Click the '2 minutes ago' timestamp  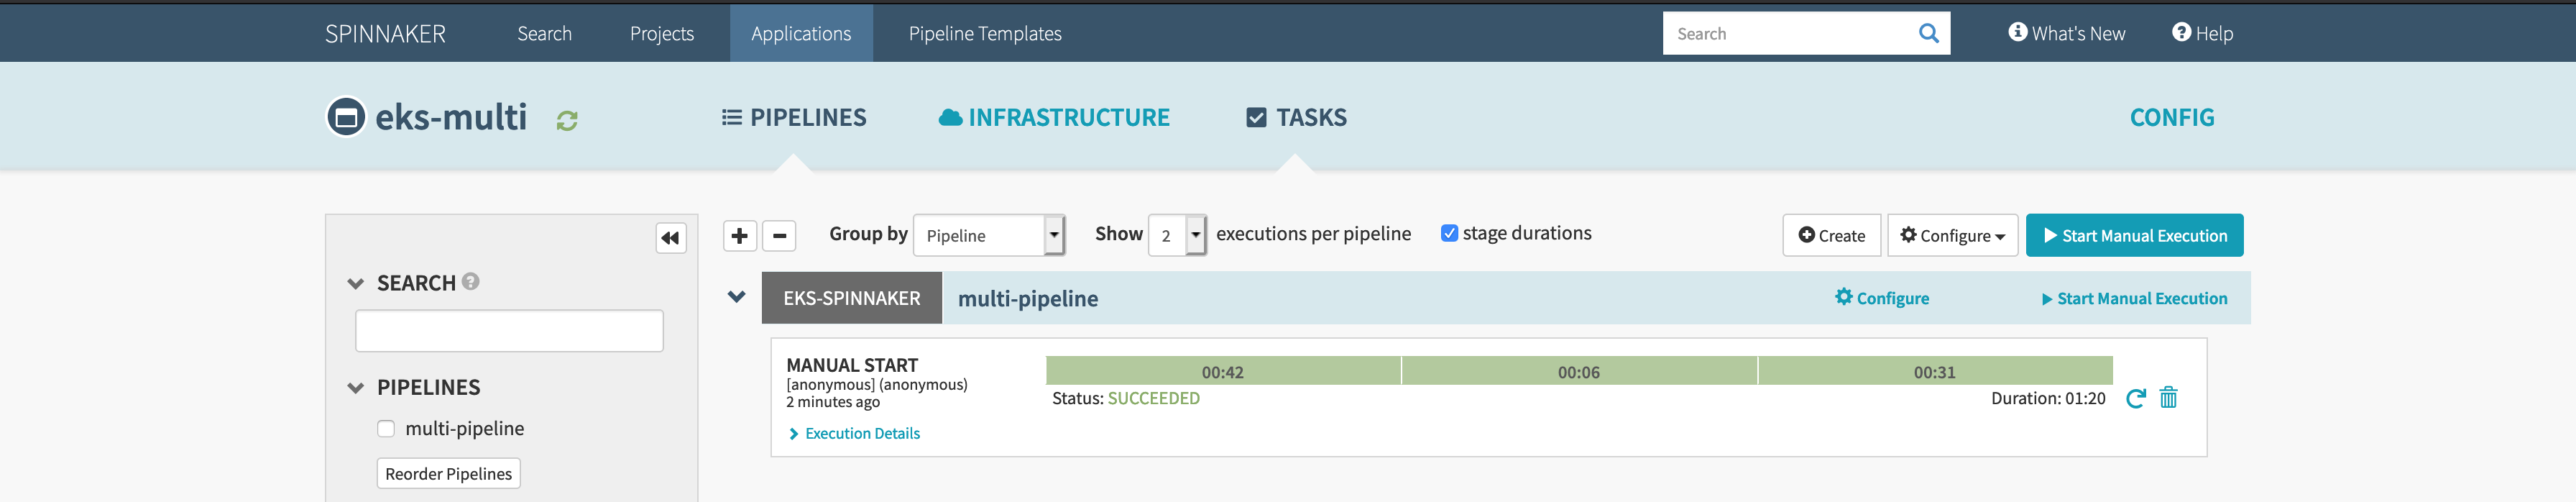coord(833,403)
